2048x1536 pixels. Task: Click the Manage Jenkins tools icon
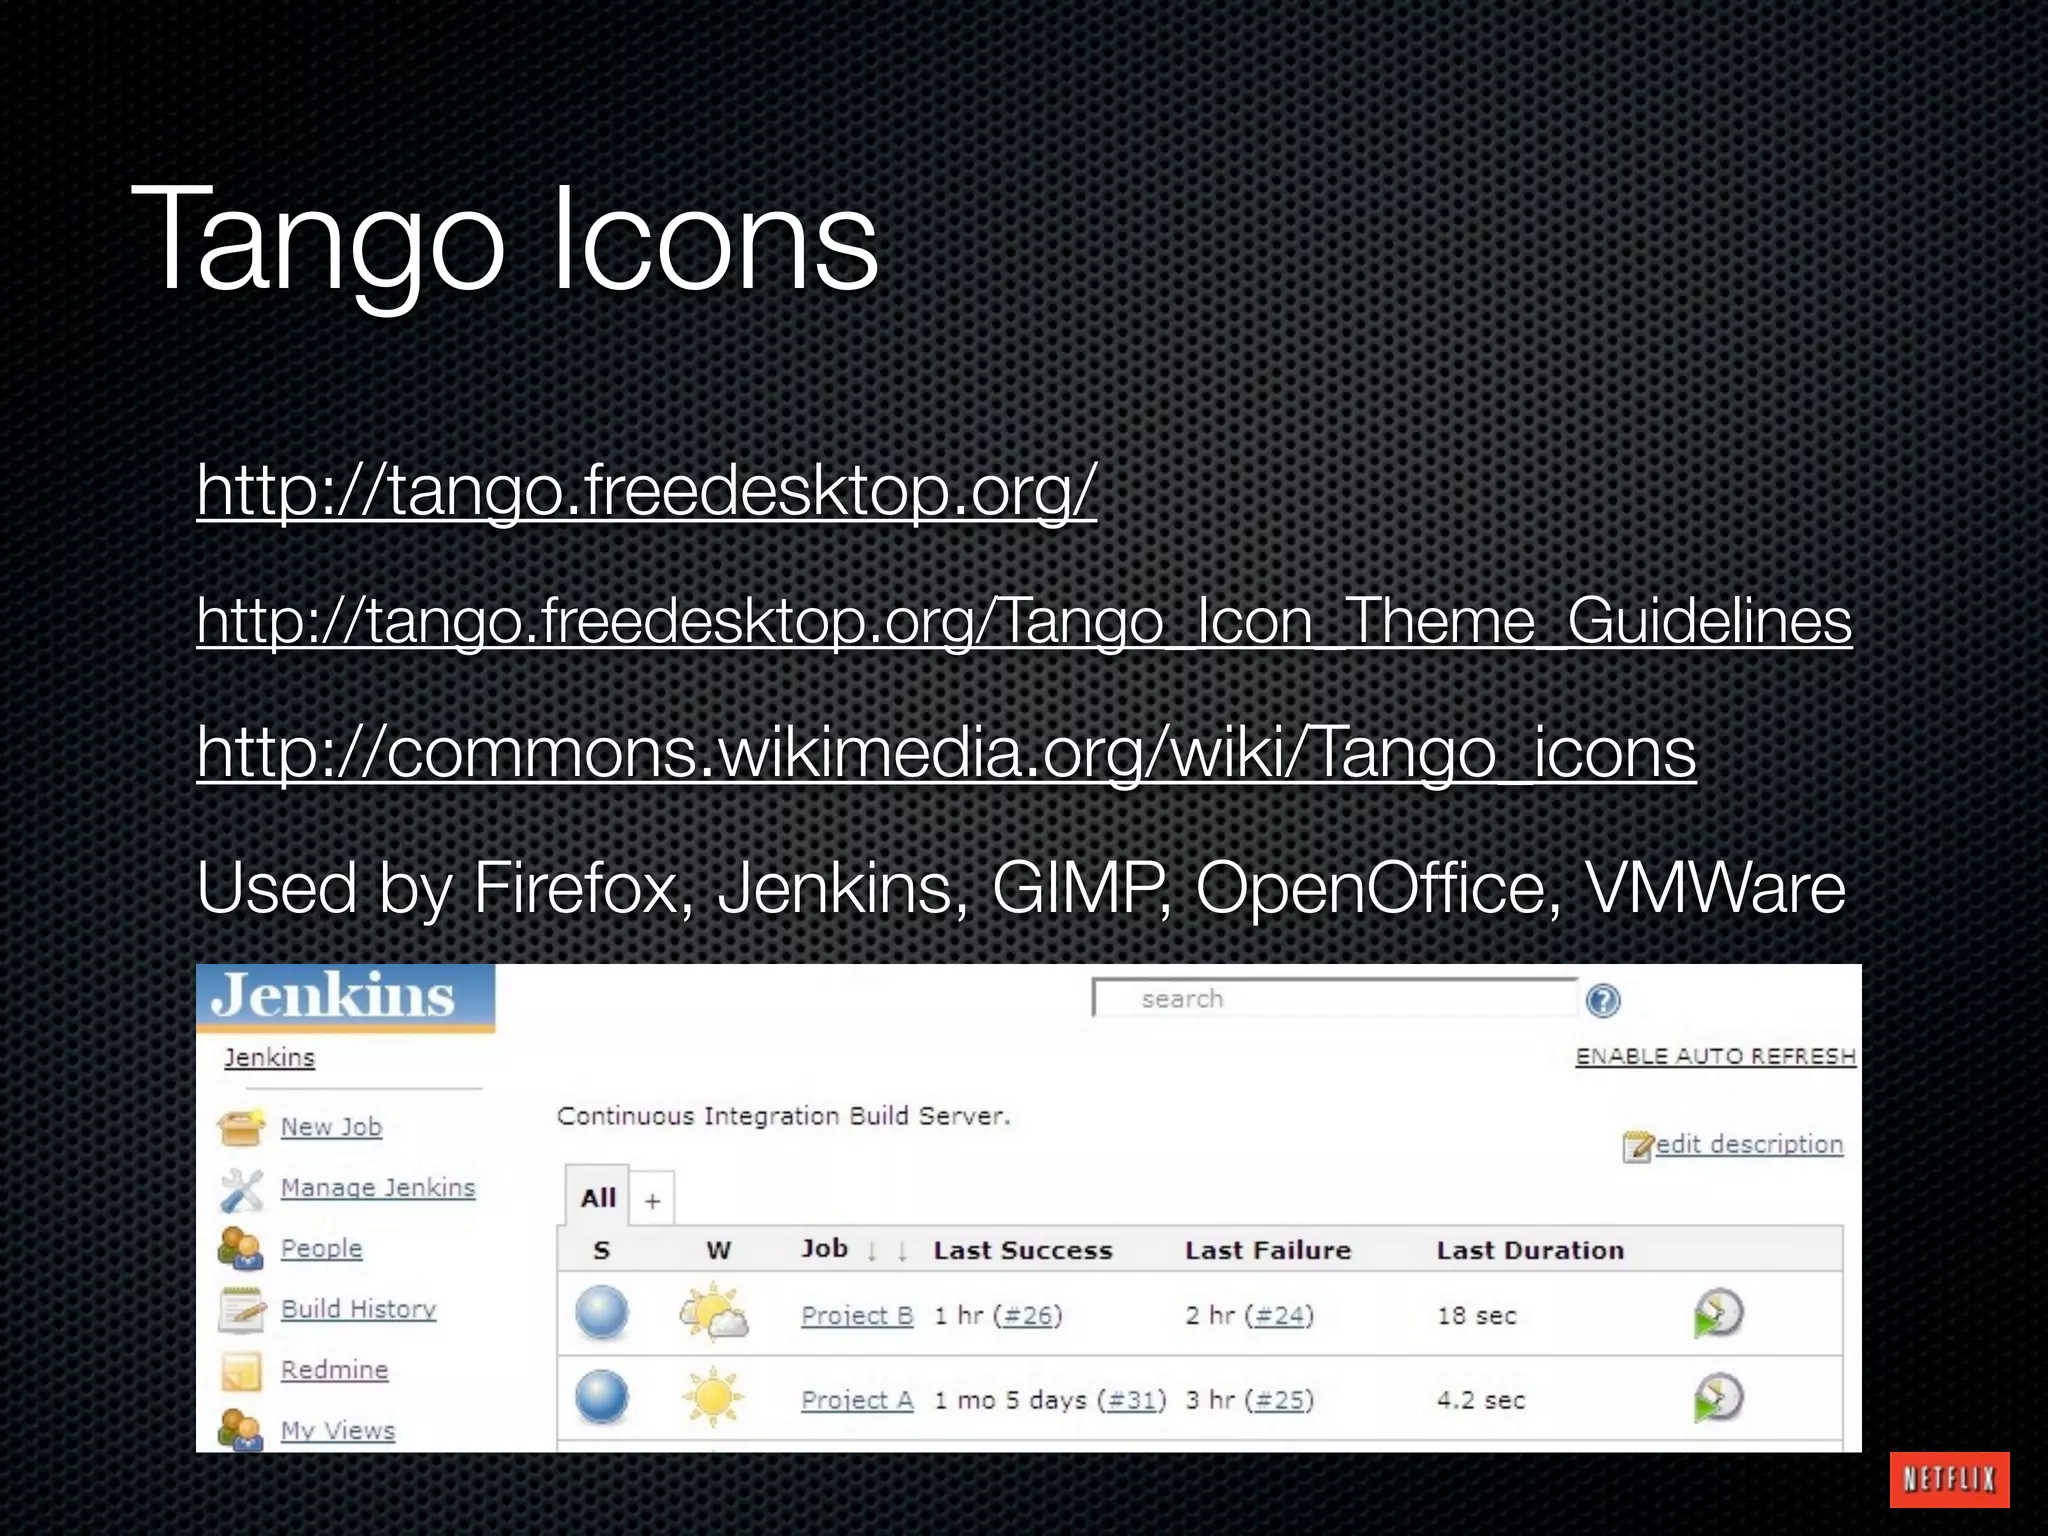coord(241,1188)
